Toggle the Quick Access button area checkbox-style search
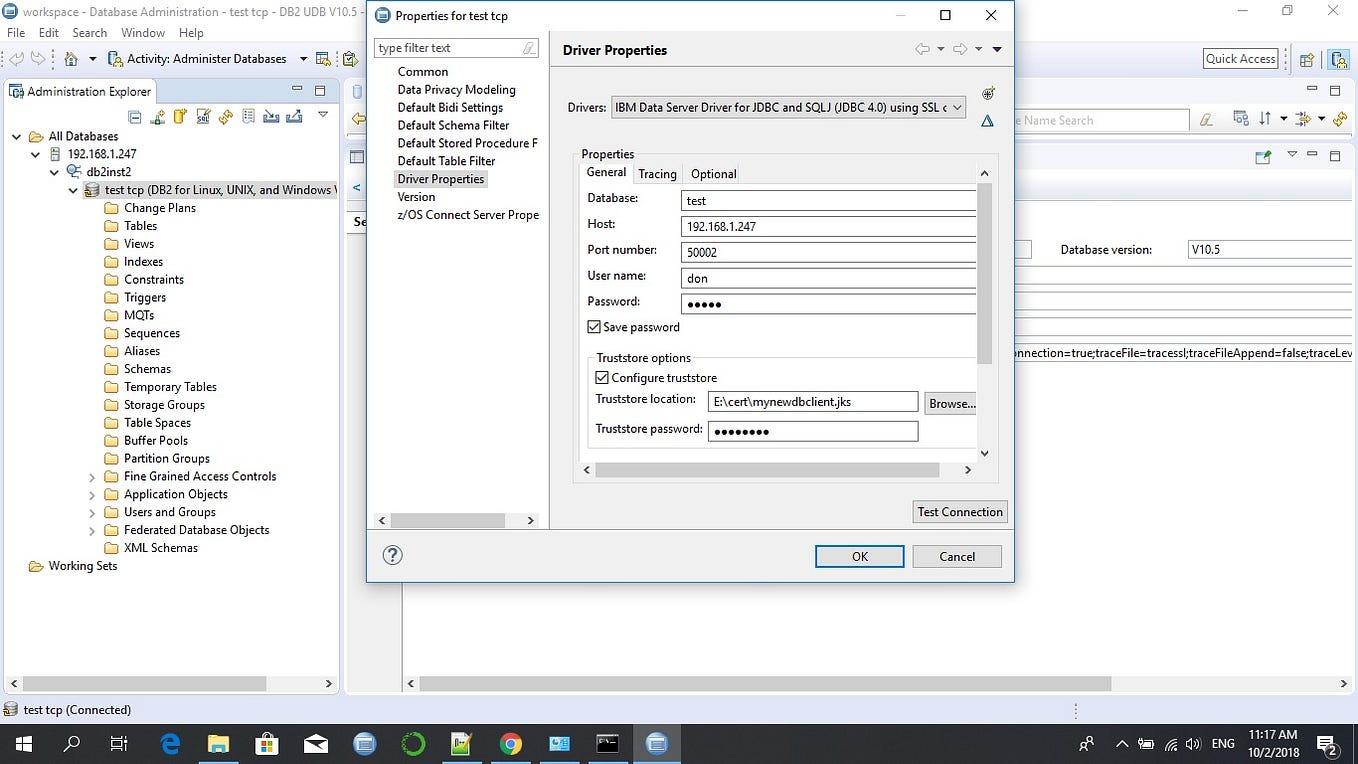This screenshot has width=1358, height=764. point(1240,58)
